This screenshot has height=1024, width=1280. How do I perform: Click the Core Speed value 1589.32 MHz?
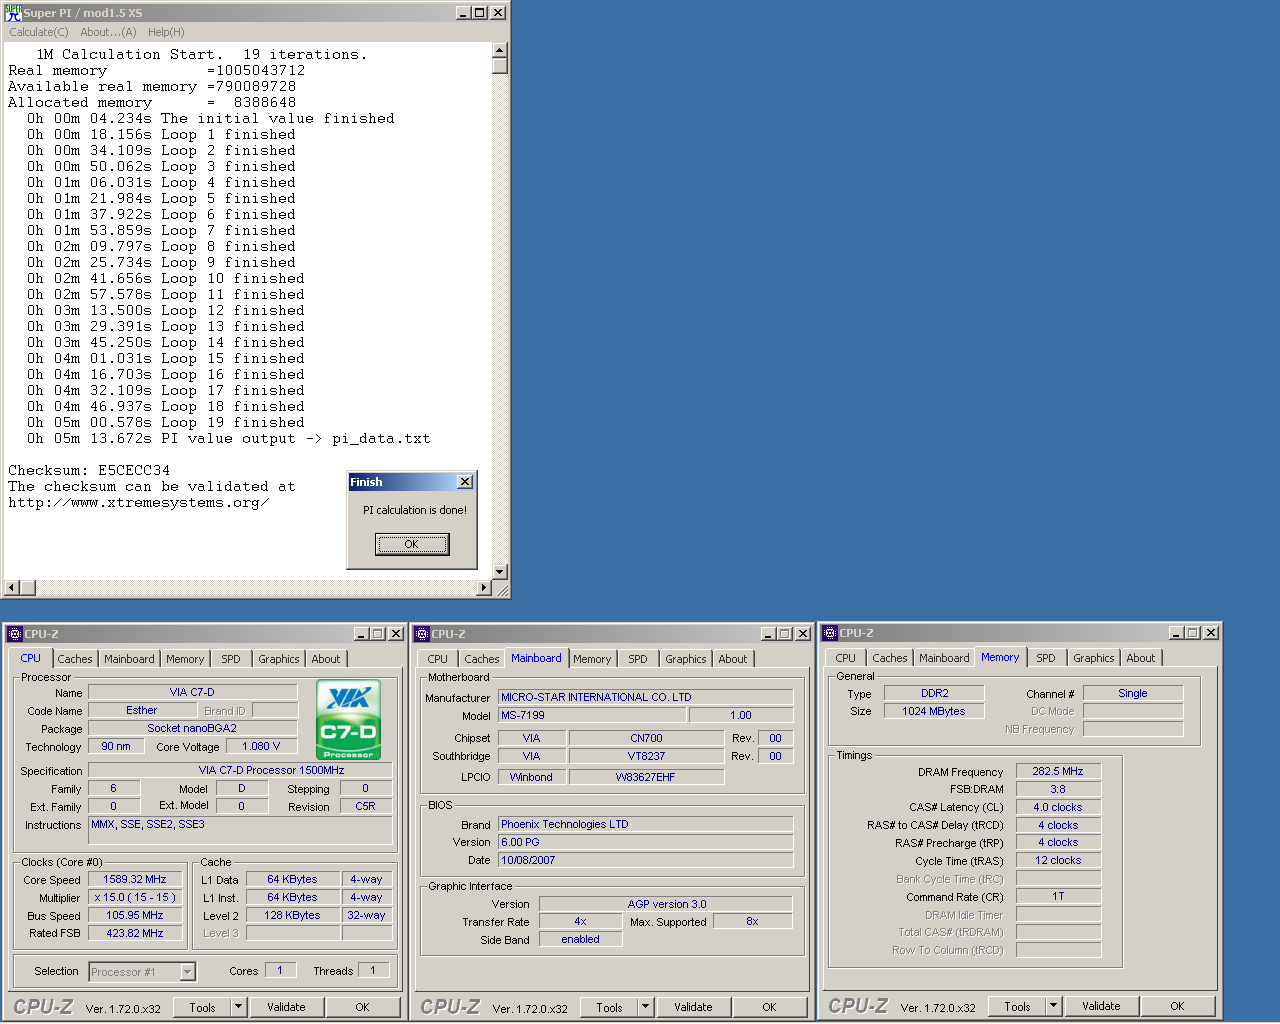135,879
